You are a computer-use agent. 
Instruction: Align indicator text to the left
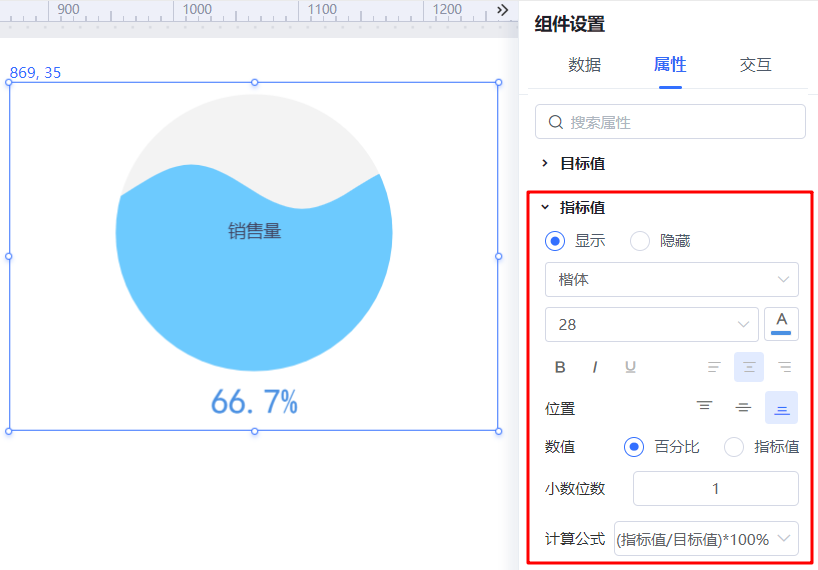[x=714, y=367]
